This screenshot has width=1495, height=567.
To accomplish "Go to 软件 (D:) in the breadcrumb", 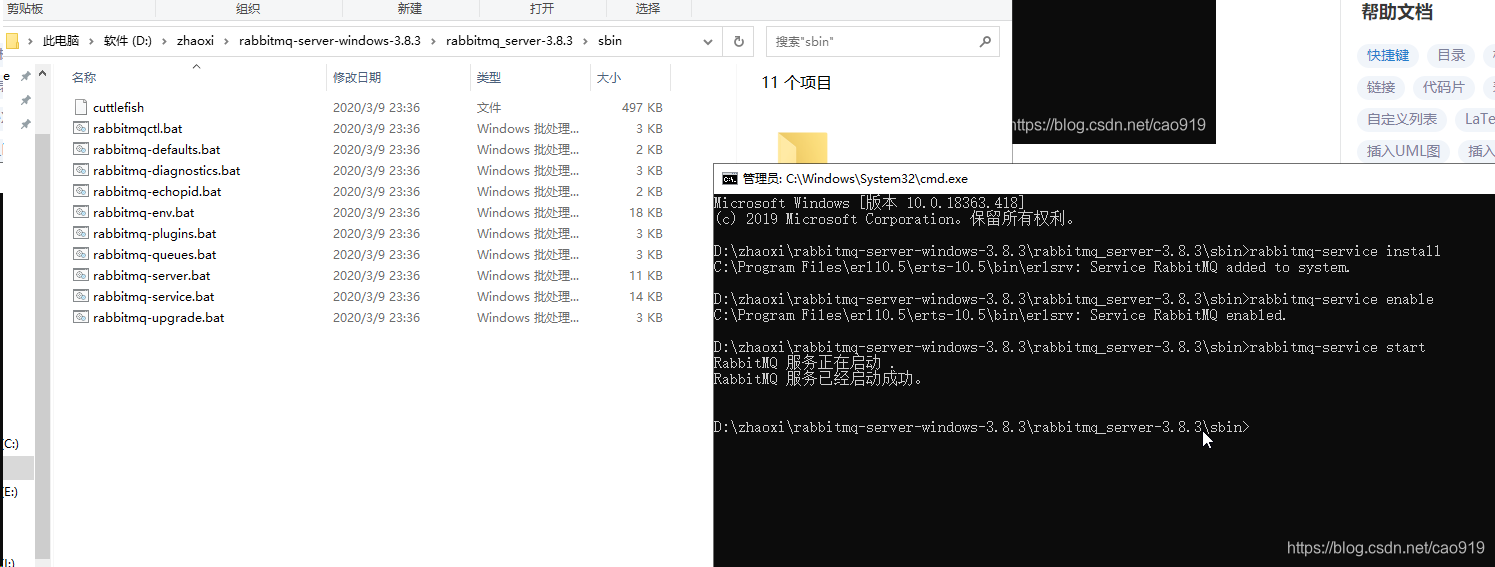I will pos(128,41).
